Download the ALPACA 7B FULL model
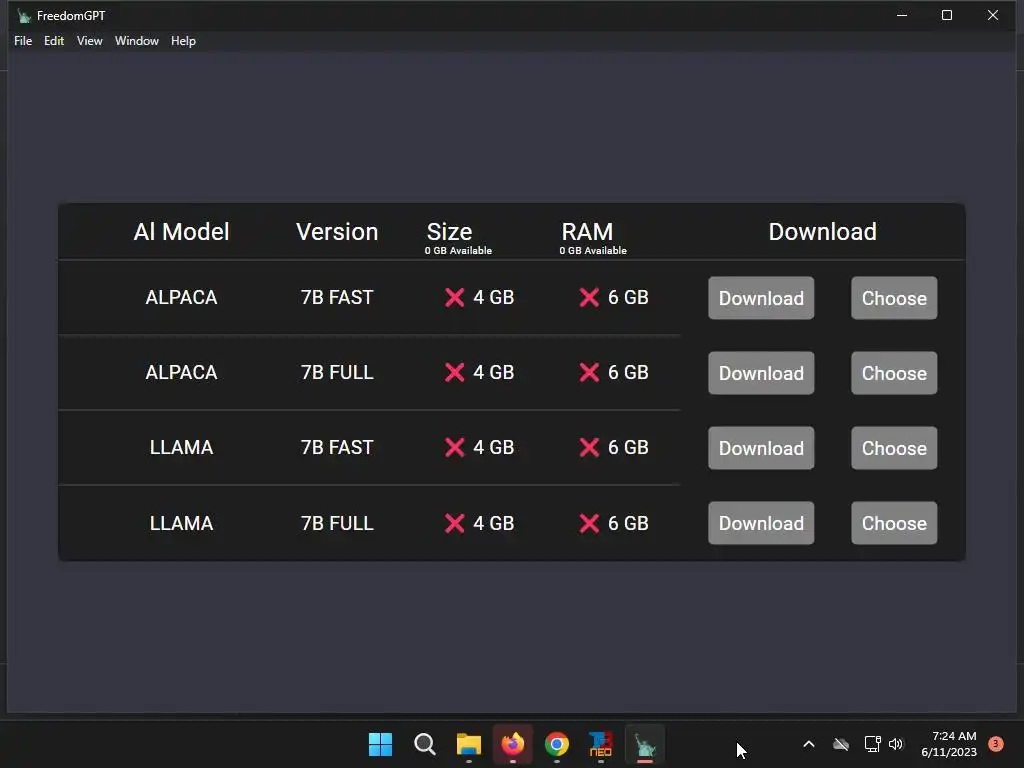Image resolution: width=1024 pixels, height=768 pixels. coord(761,373)
